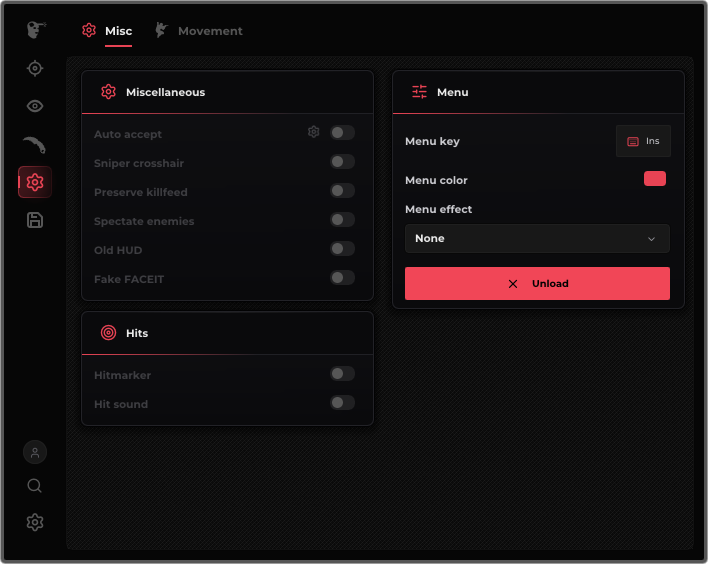
Task: Enable Fake FACEIT switch
Action: [342, 278]
